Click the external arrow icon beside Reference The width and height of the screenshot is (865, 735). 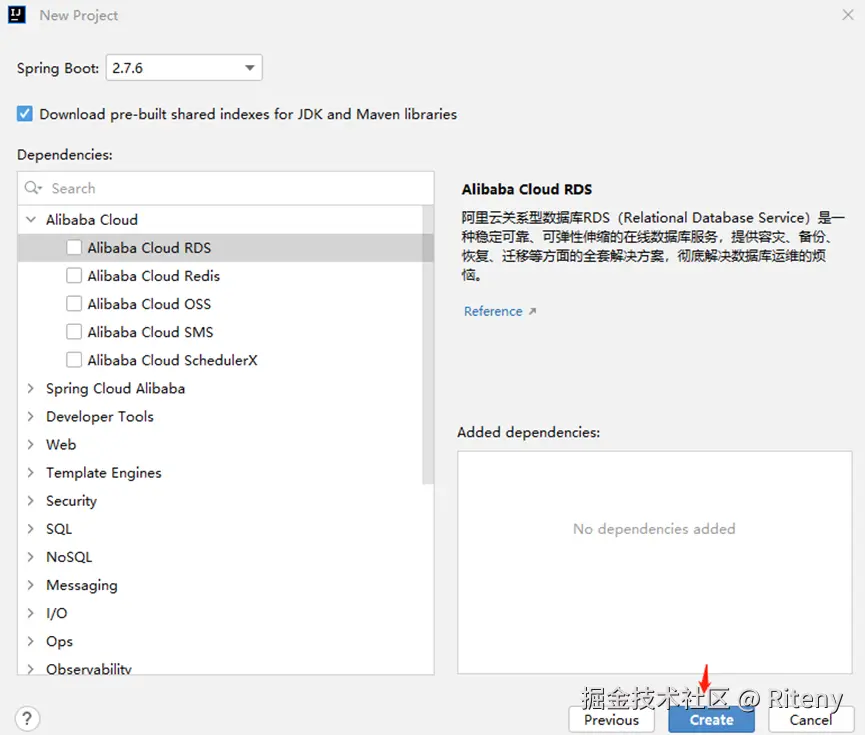[x=532, y=311]
